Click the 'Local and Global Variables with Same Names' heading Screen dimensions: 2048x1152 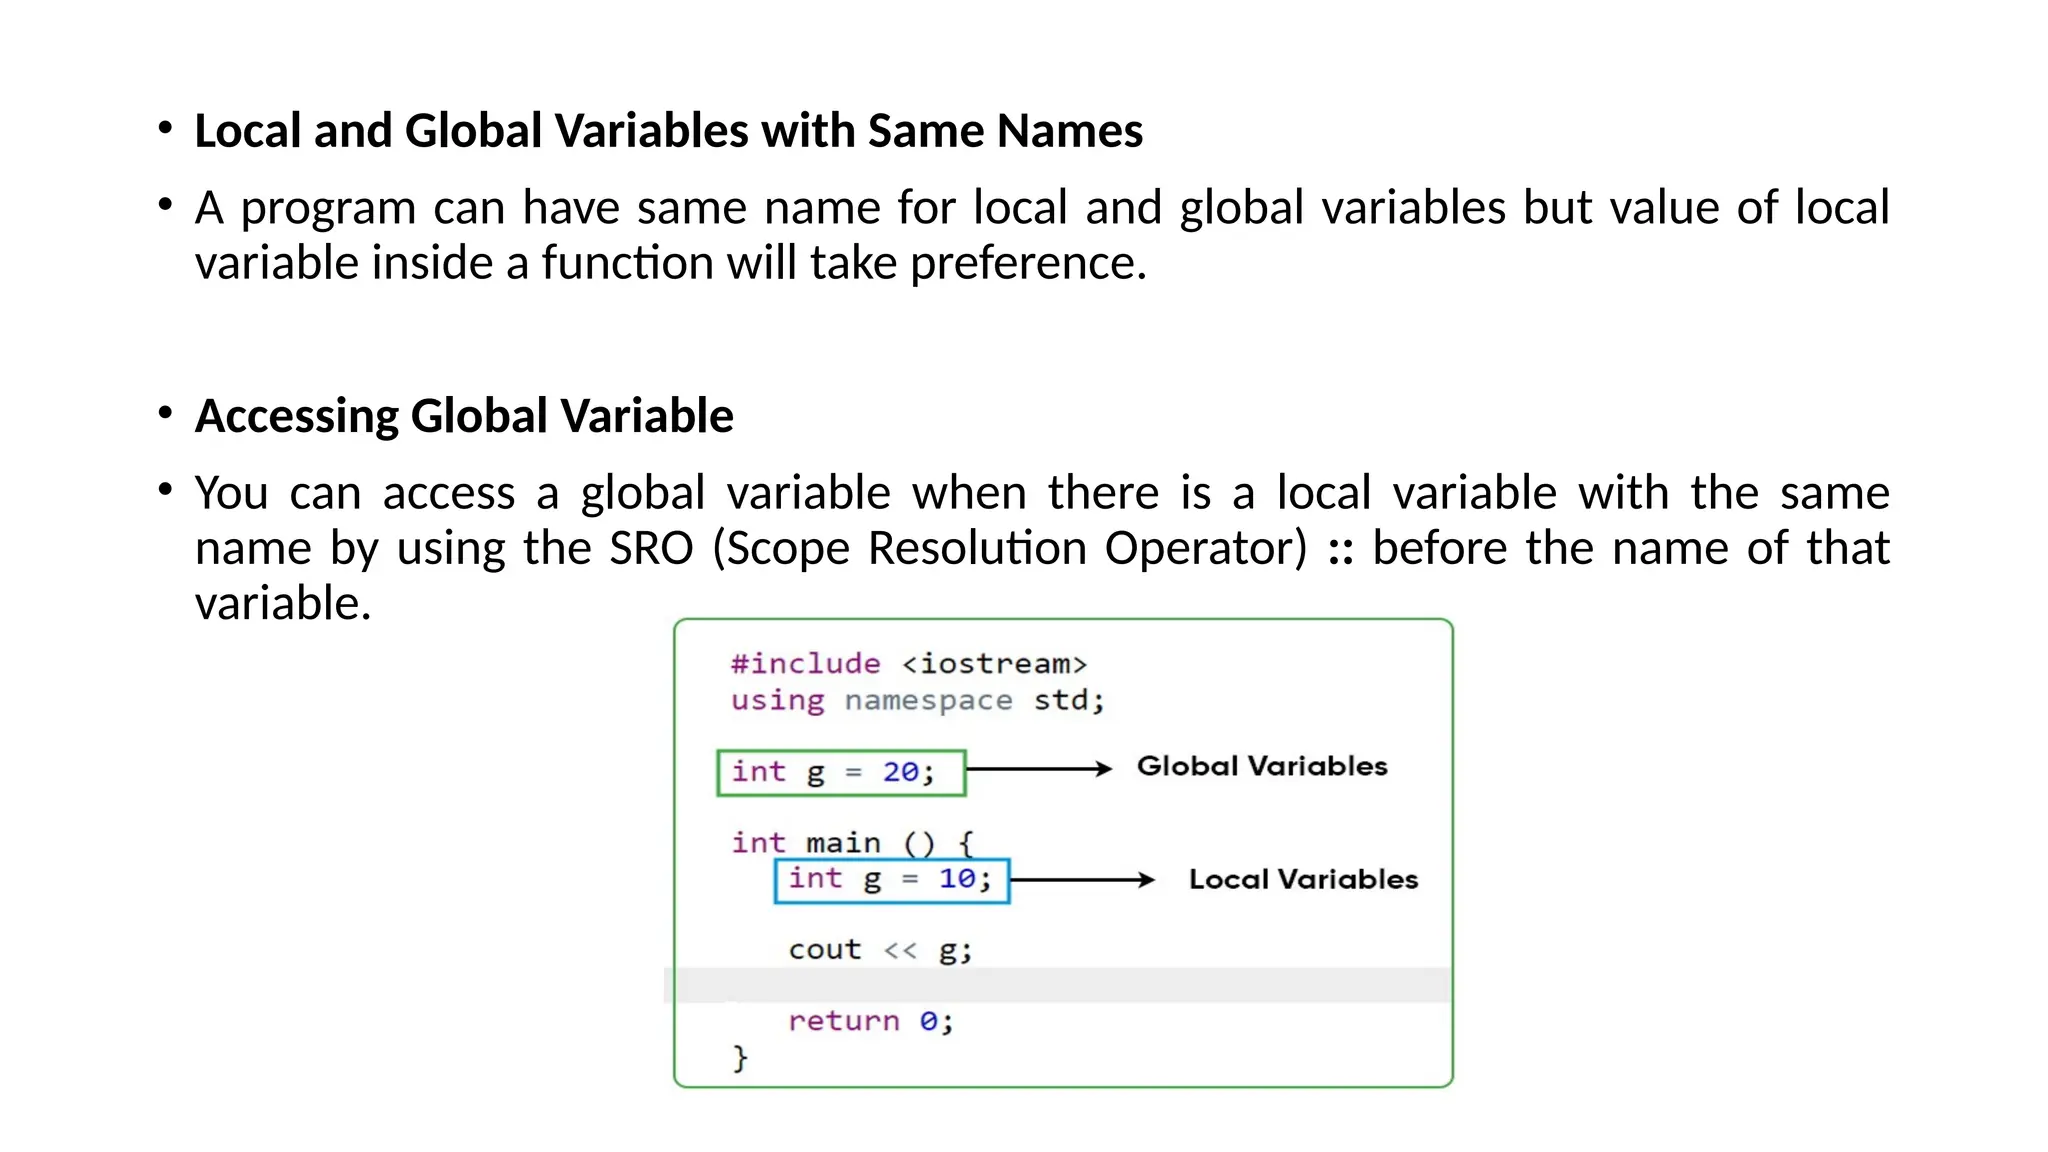pos(668,131)
